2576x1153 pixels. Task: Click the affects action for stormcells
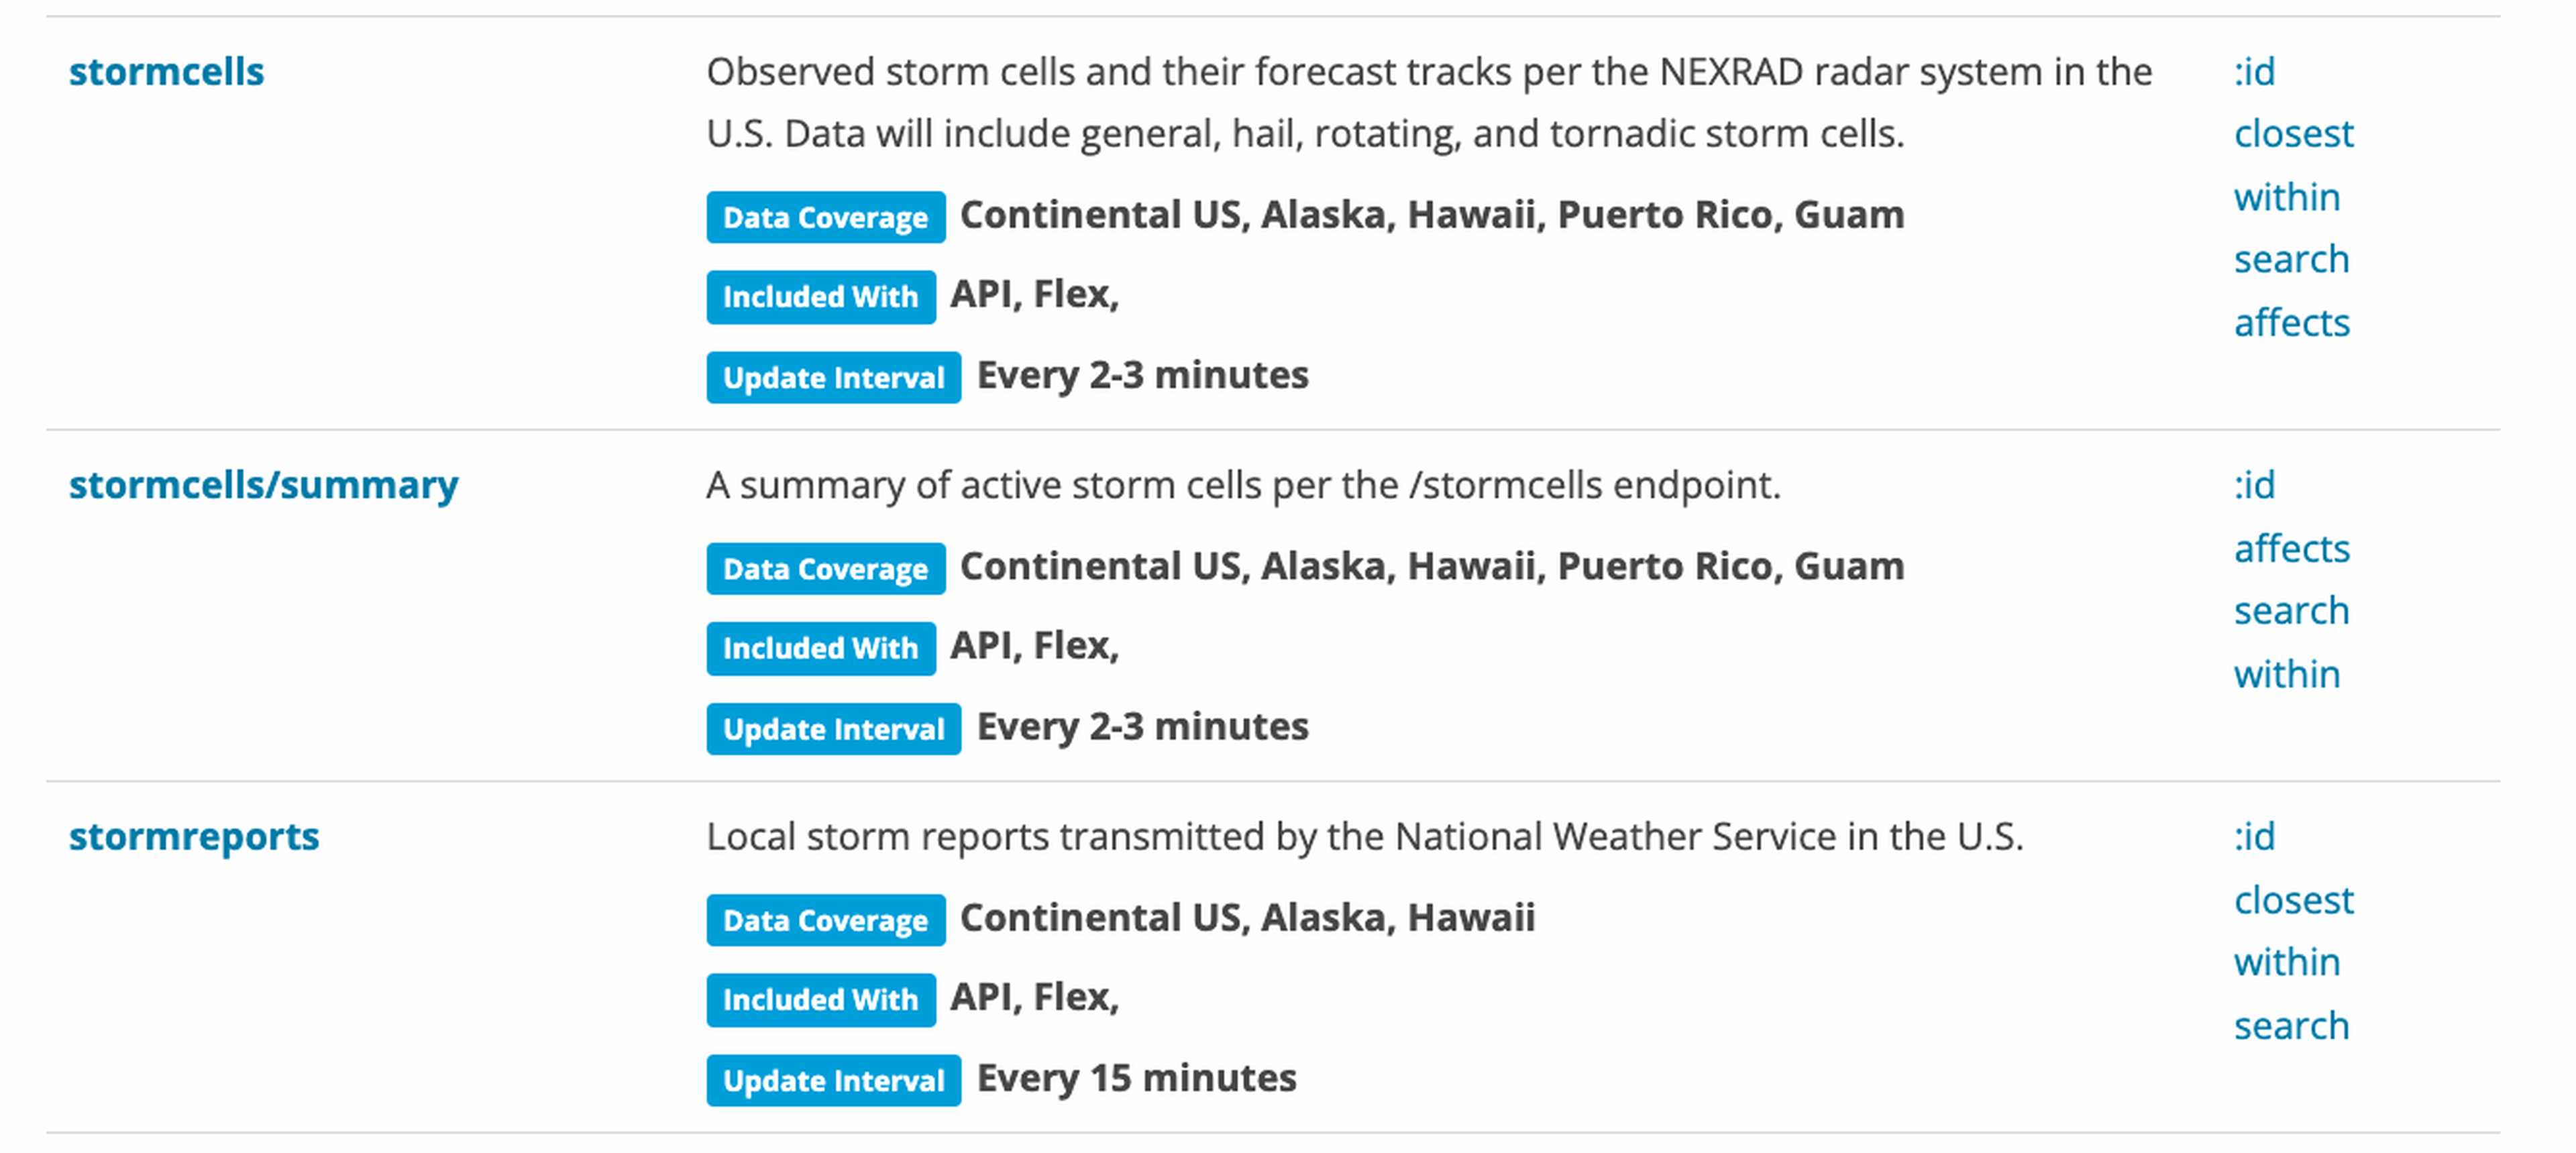point(2291,323)
